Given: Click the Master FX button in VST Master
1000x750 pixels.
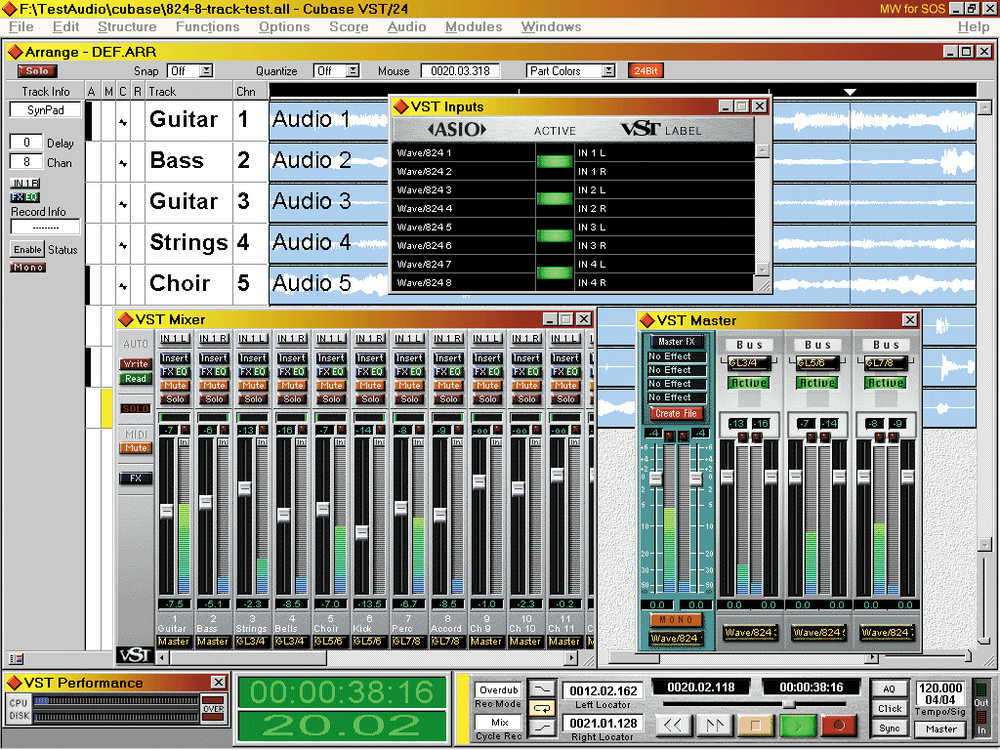Looking at the screenshot, I should (677, 341).
